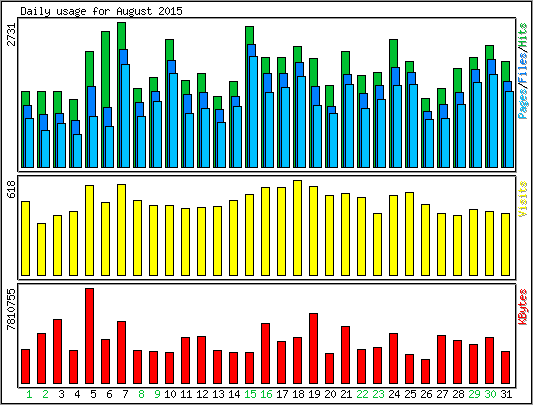Select day 25 on the date axis
The image size is (533, 405).
410,394
